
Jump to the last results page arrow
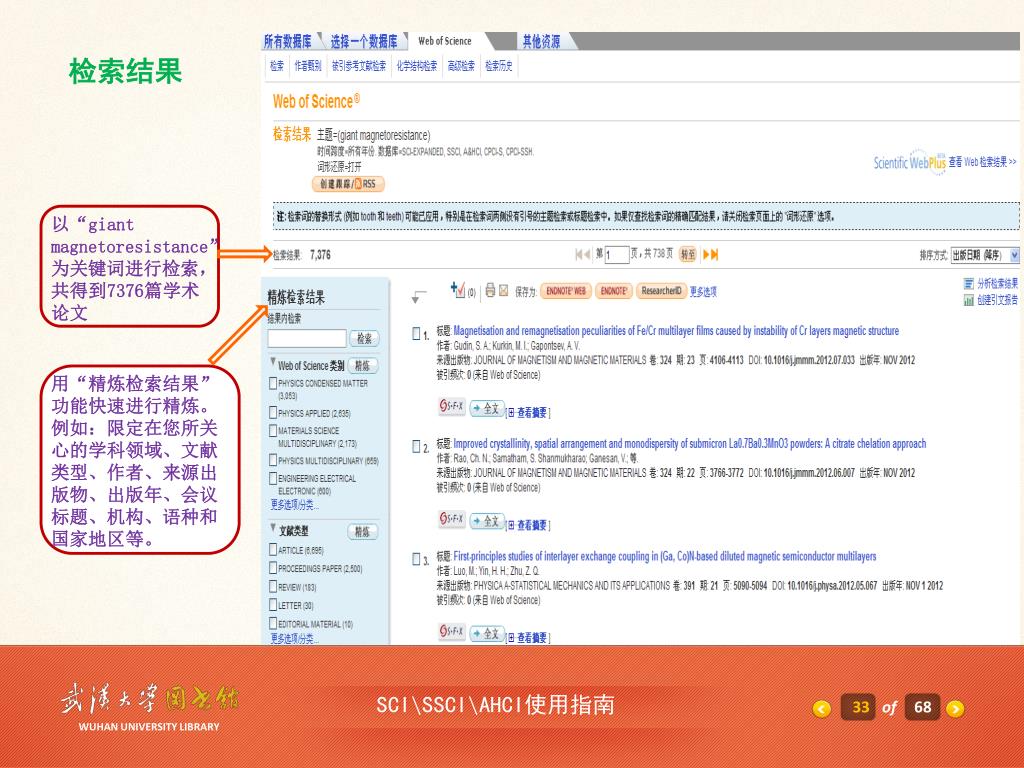pyautogui.click(x=714, y=255)
